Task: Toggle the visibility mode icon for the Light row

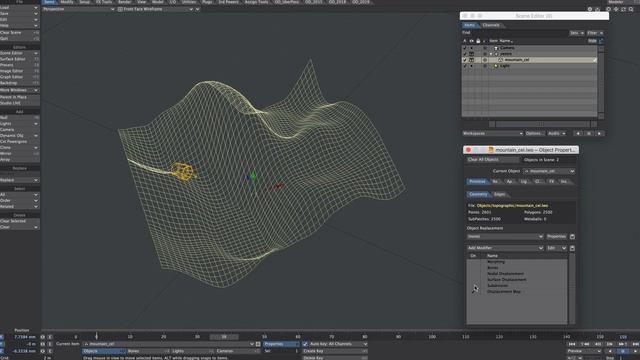Action: [471, 66]
